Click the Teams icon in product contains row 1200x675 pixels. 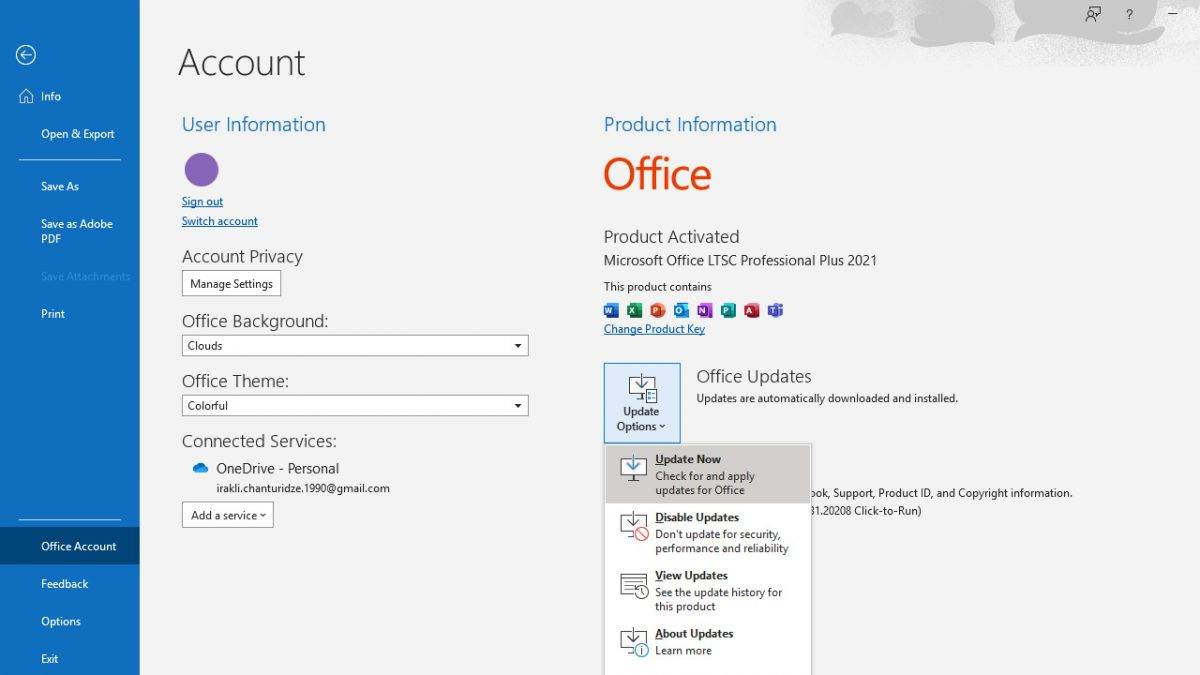pyautogui.click(x=773, y=310)
